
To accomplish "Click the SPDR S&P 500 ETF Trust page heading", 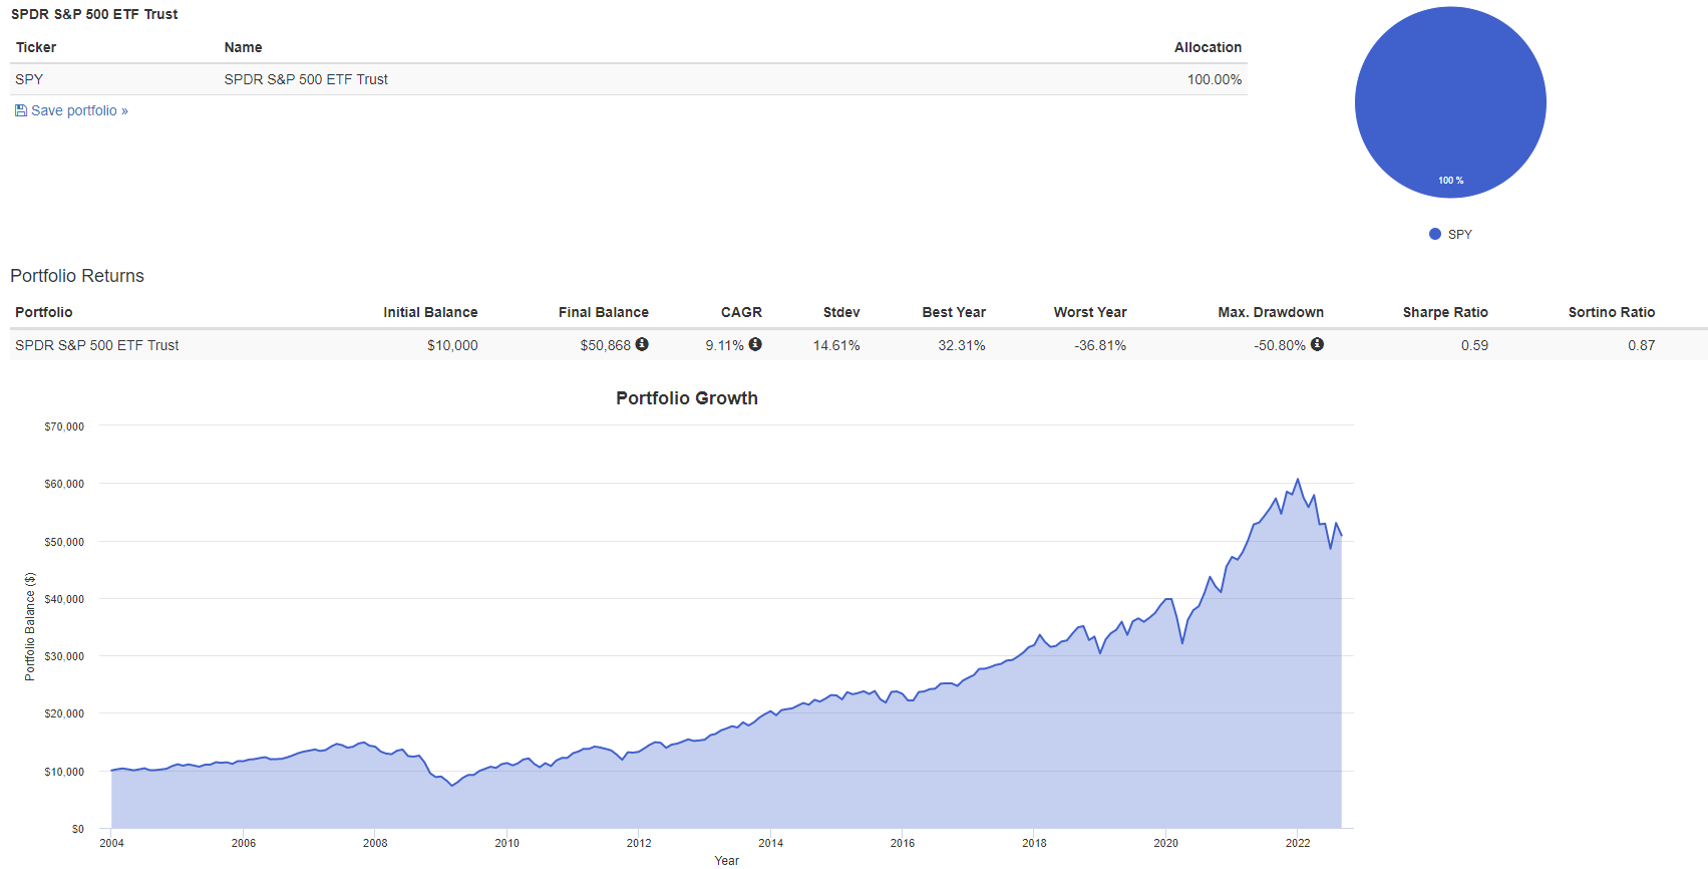I will pyautogui.click(x=94, y=14).
